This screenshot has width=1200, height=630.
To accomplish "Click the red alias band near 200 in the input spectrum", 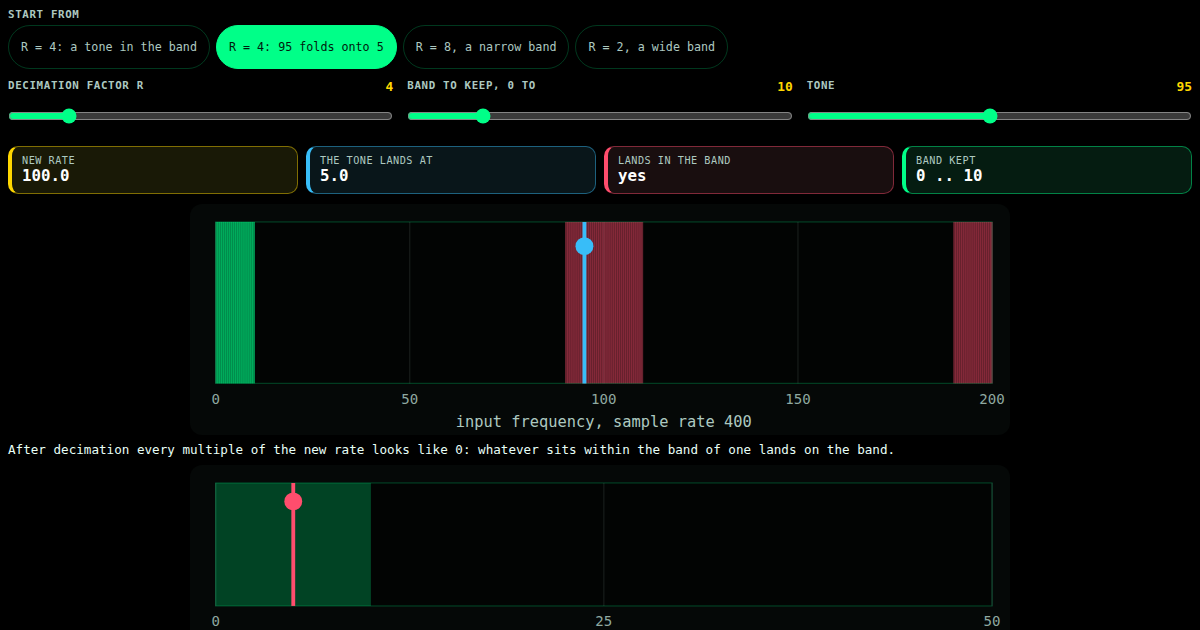I will coord(973,302).
